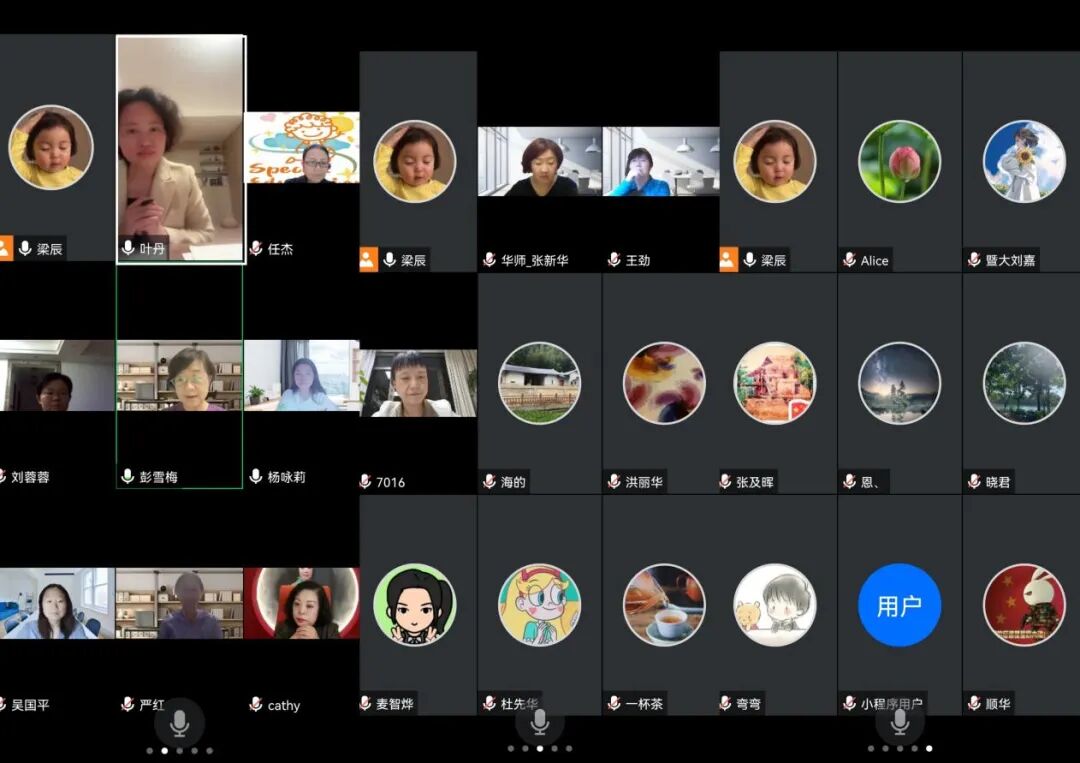Select 杨咏莉's video tile
Viewport: 1080px width, 763px height.
pos(302,375)
